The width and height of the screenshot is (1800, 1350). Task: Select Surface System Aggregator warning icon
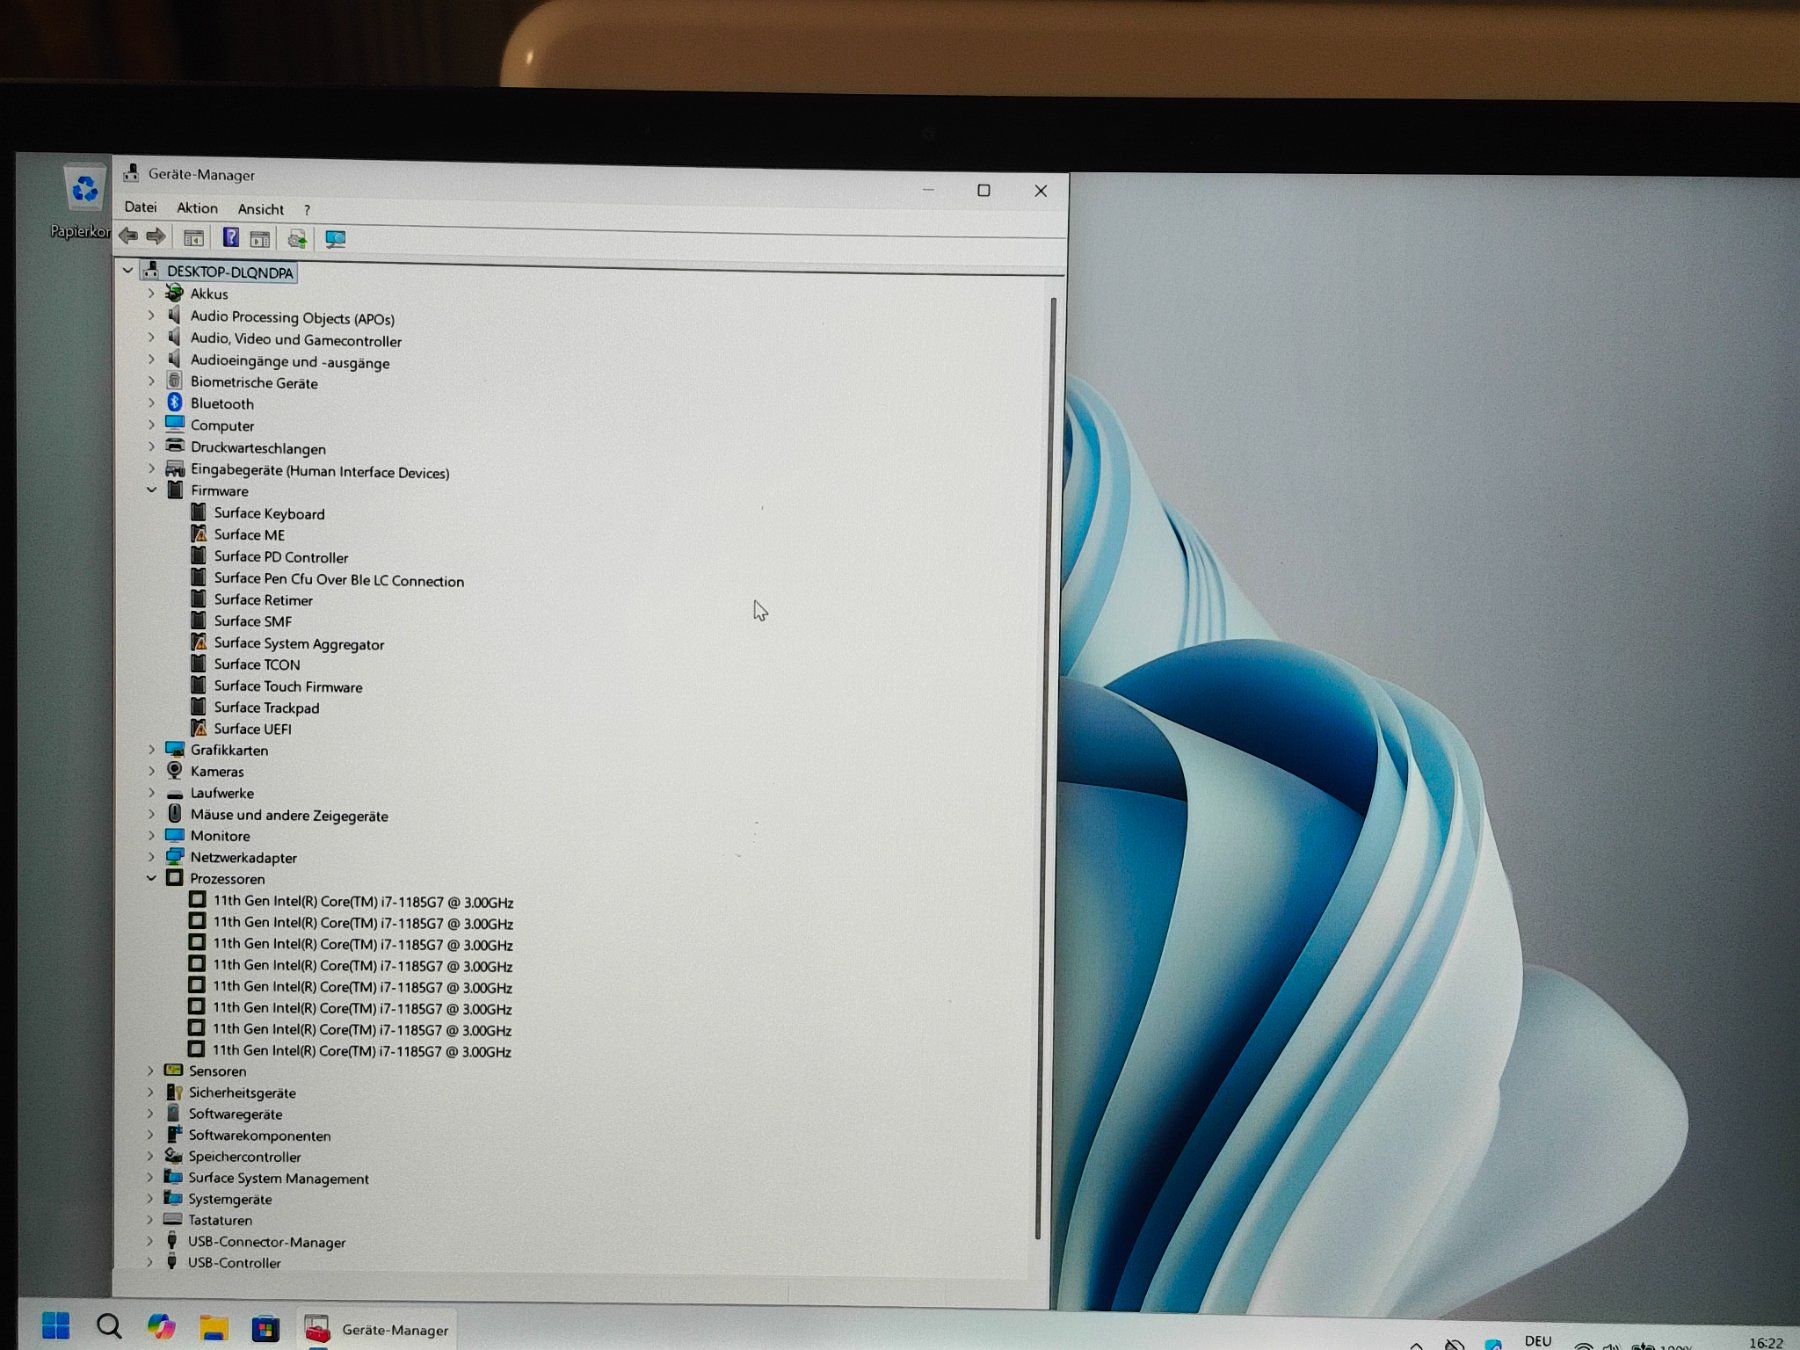[199, 642]
